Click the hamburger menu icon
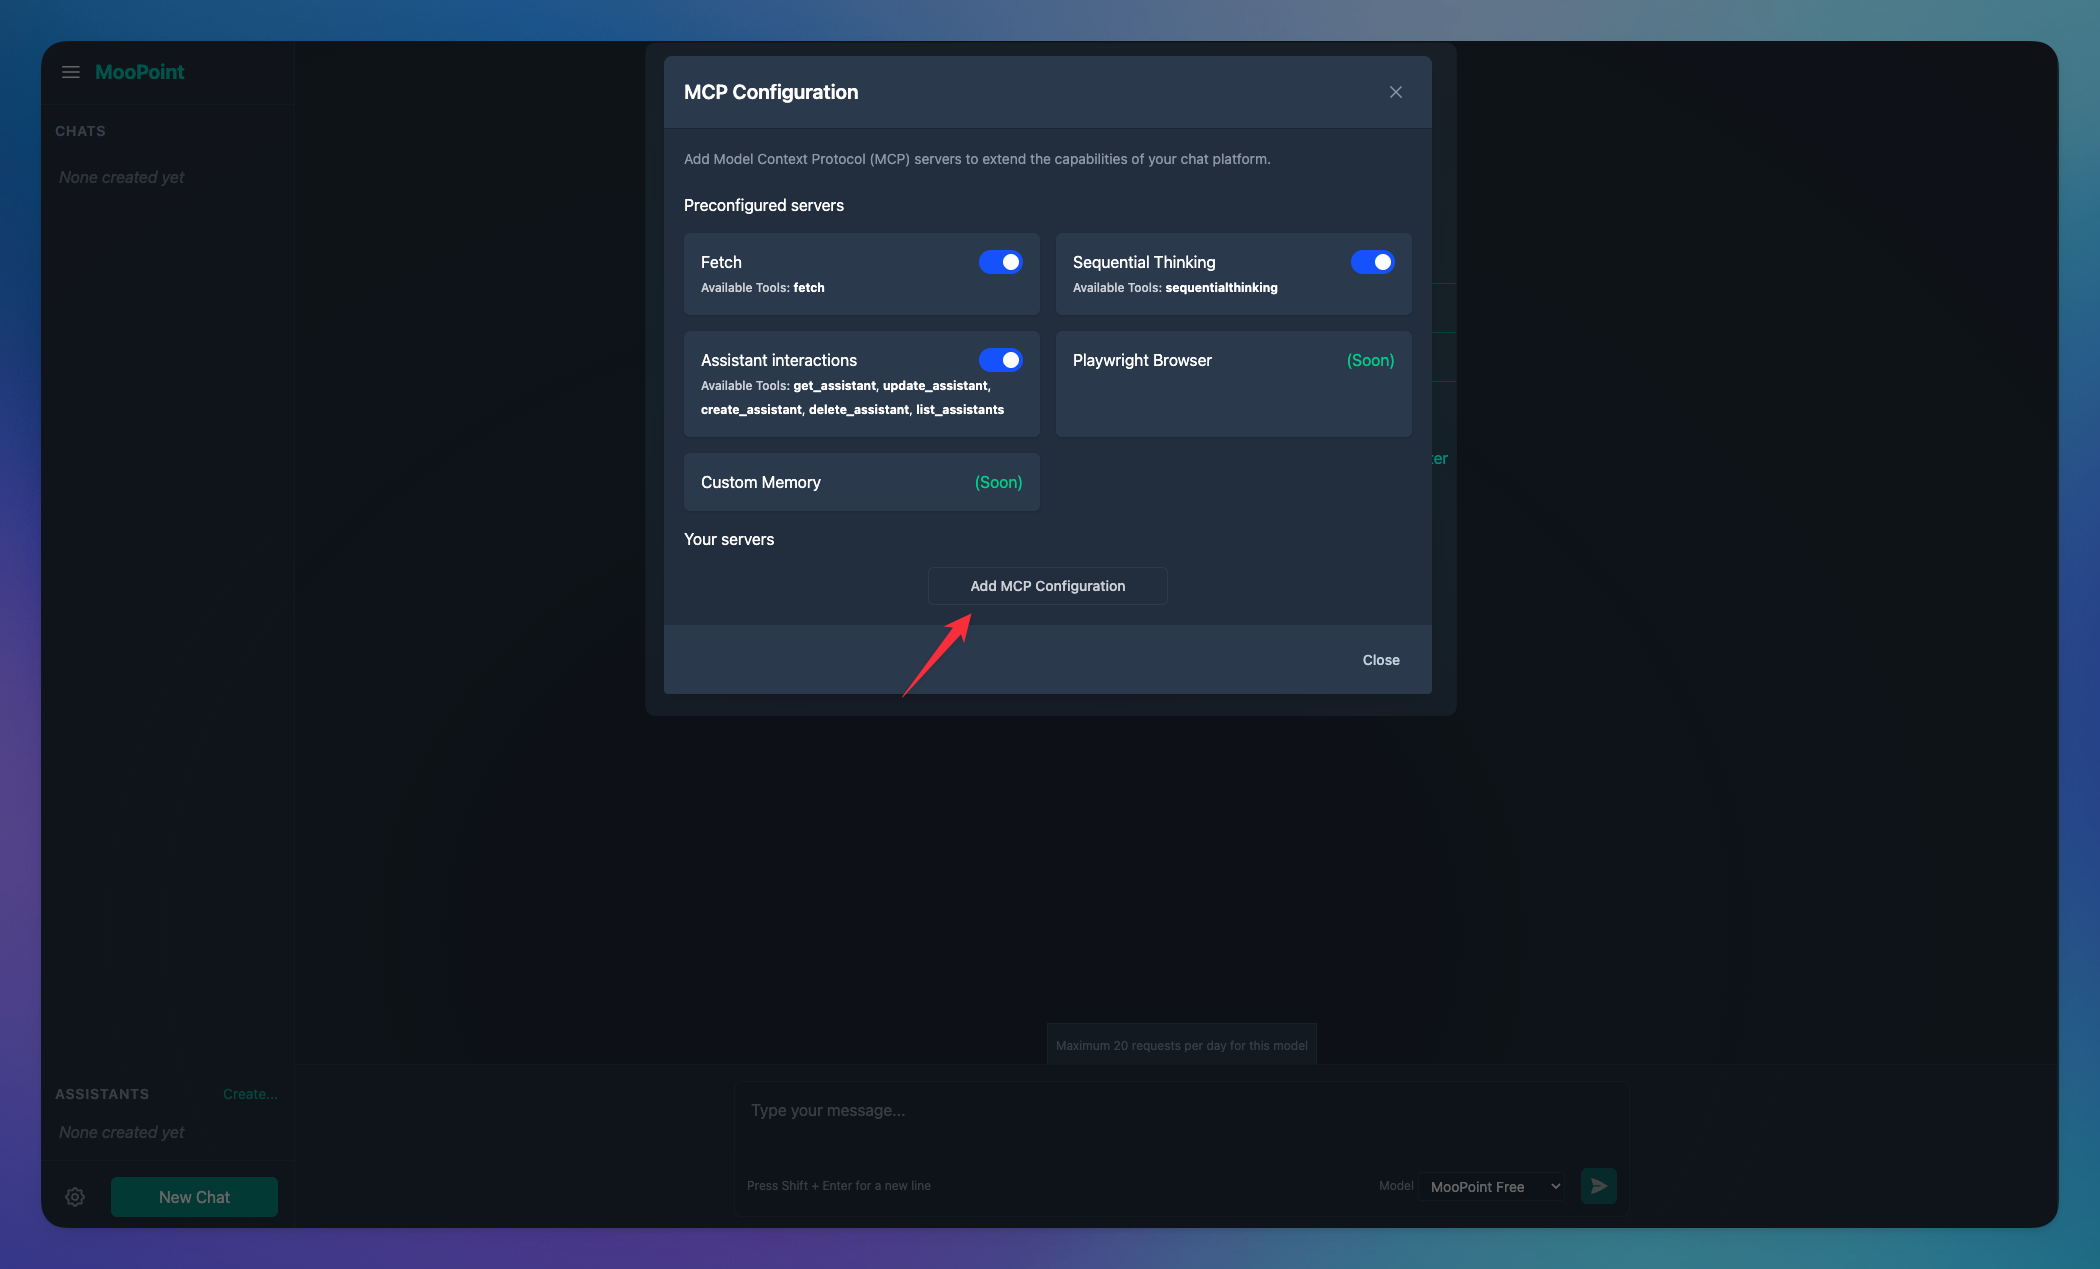The width and height of the screenshot is (2100, 1269). point(71,72)
